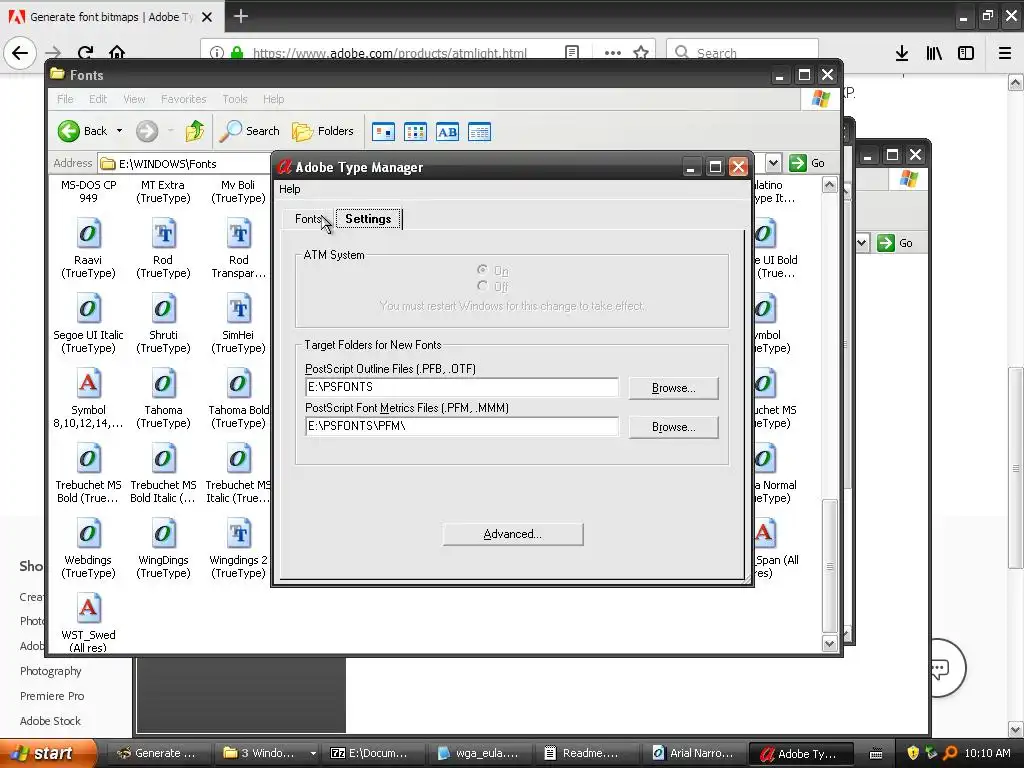Screen dimensions: 1024x768
Task: Bookmark this page with the star icon
Action: [641, 53]
